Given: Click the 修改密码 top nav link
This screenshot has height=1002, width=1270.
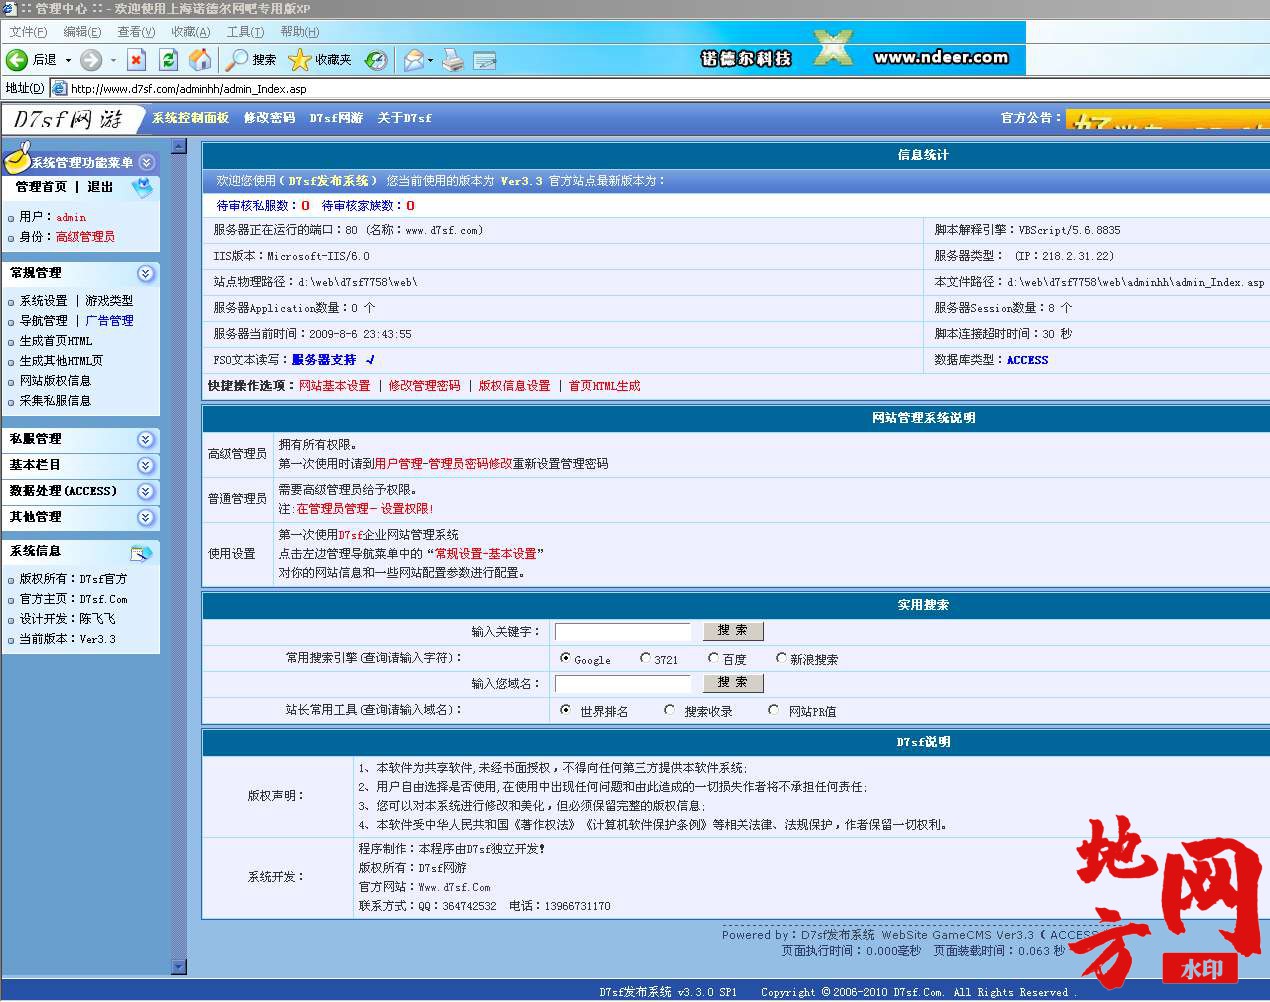Looking at the screenshot, I should (x=269, y=118).
